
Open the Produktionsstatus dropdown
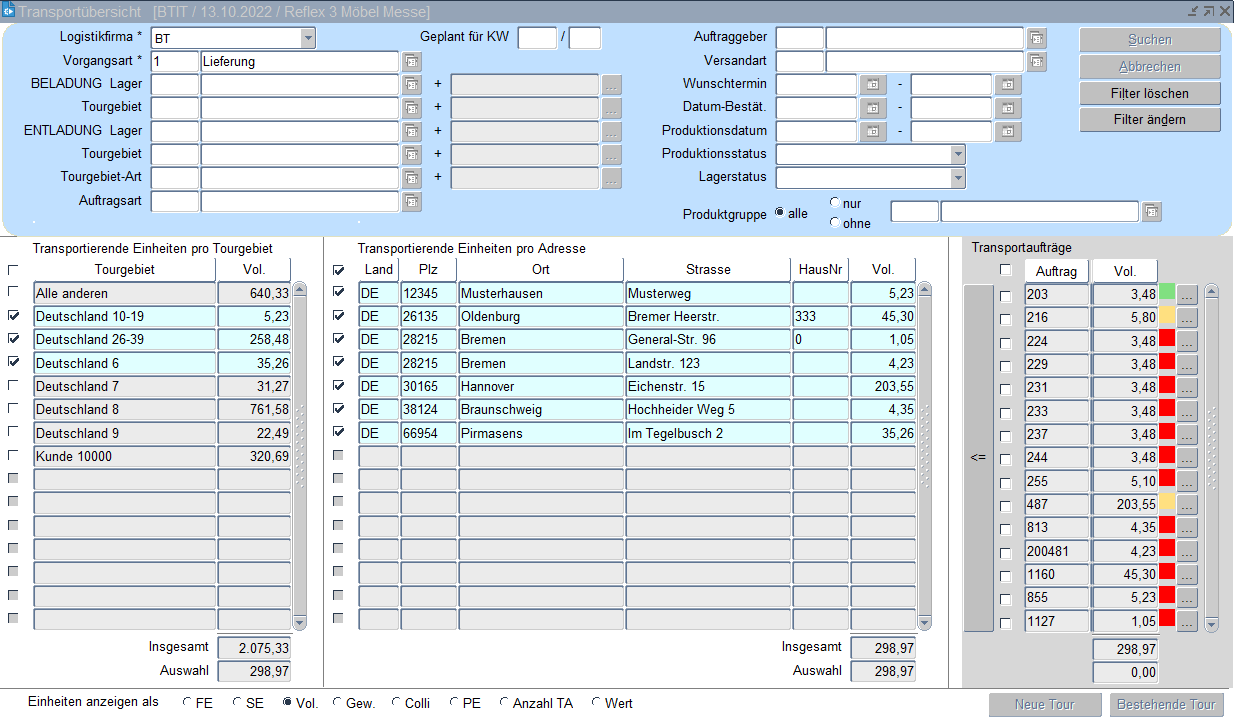pos(958,155)
